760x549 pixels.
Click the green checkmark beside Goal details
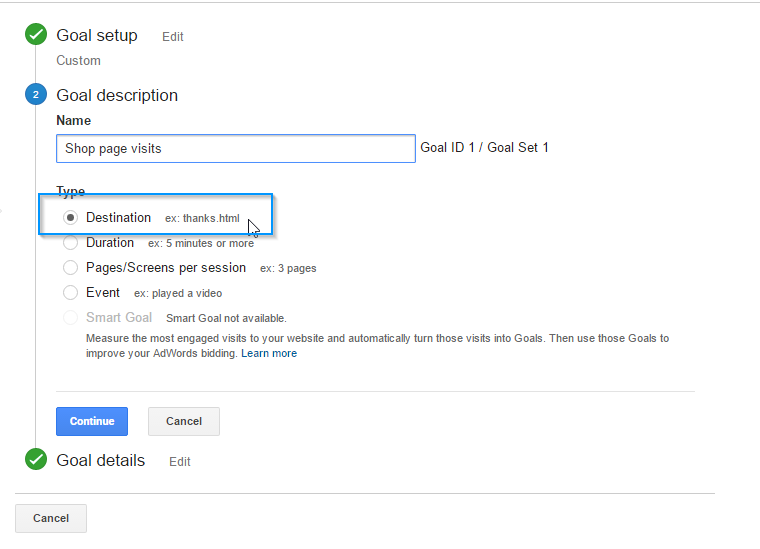pos(36,459)
